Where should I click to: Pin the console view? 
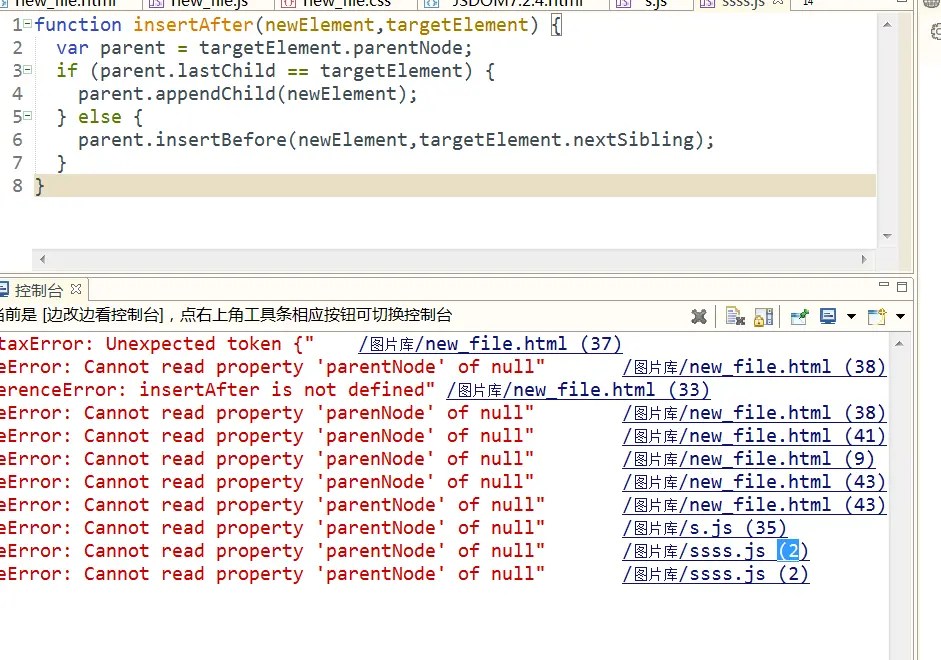pos(798,316)
